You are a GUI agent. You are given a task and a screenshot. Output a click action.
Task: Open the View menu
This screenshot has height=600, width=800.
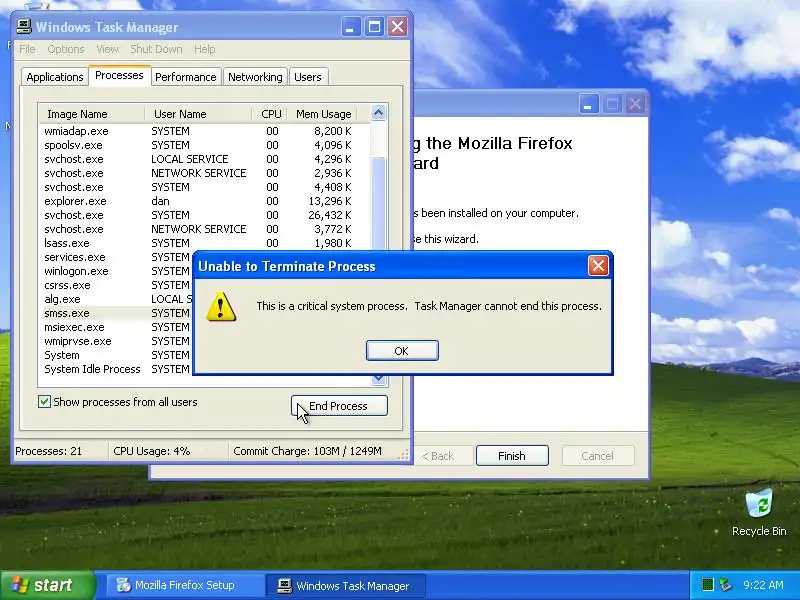point(107,49)
